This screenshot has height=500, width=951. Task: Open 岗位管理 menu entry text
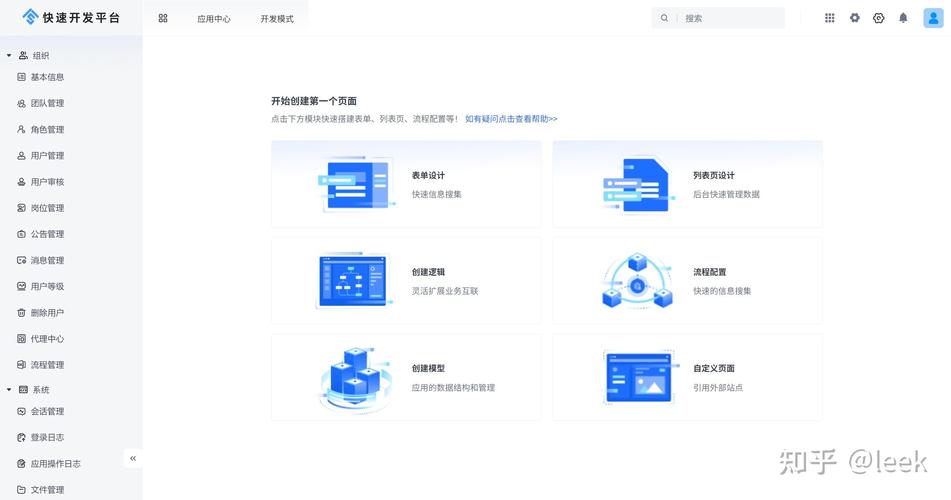[47, 208]
